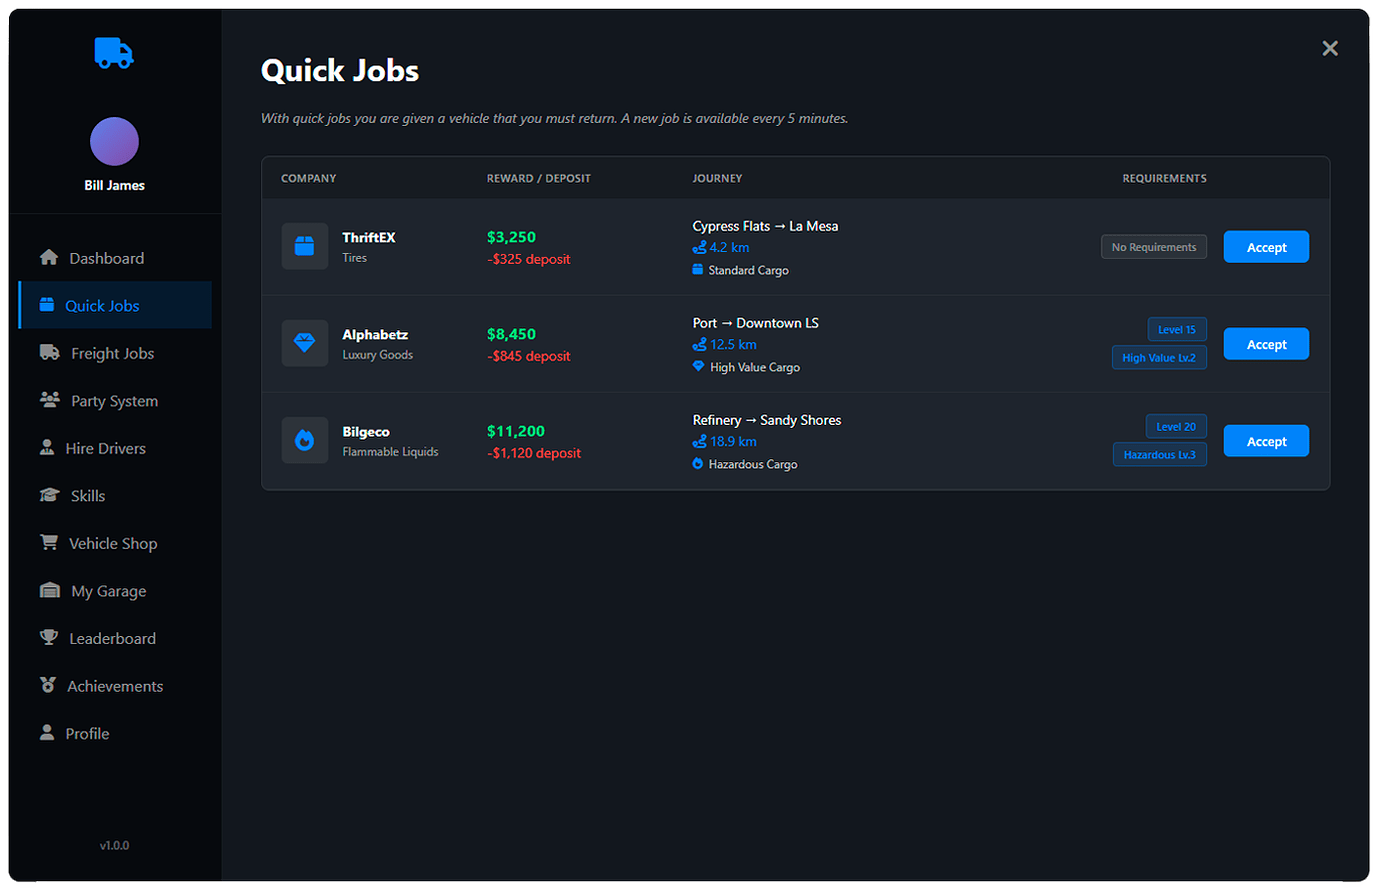Click the $3,250 reward amount

point(511,237)
